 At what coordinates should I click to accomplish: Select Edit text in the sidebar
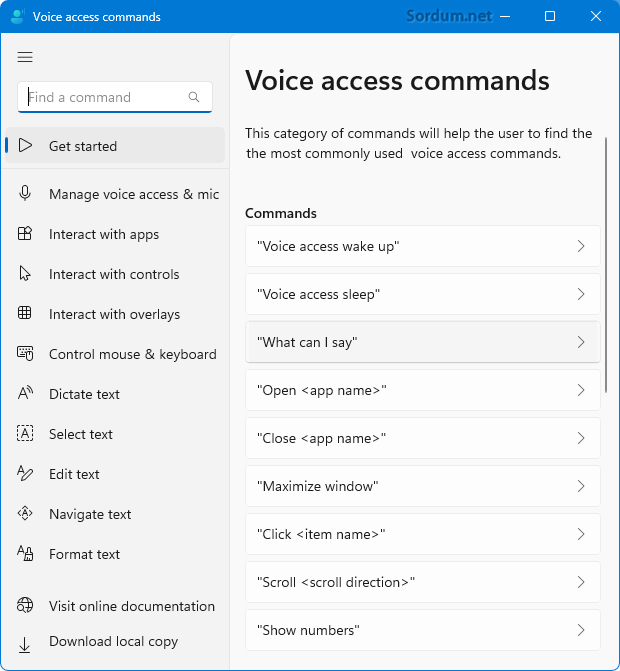[x=74, y=474]
